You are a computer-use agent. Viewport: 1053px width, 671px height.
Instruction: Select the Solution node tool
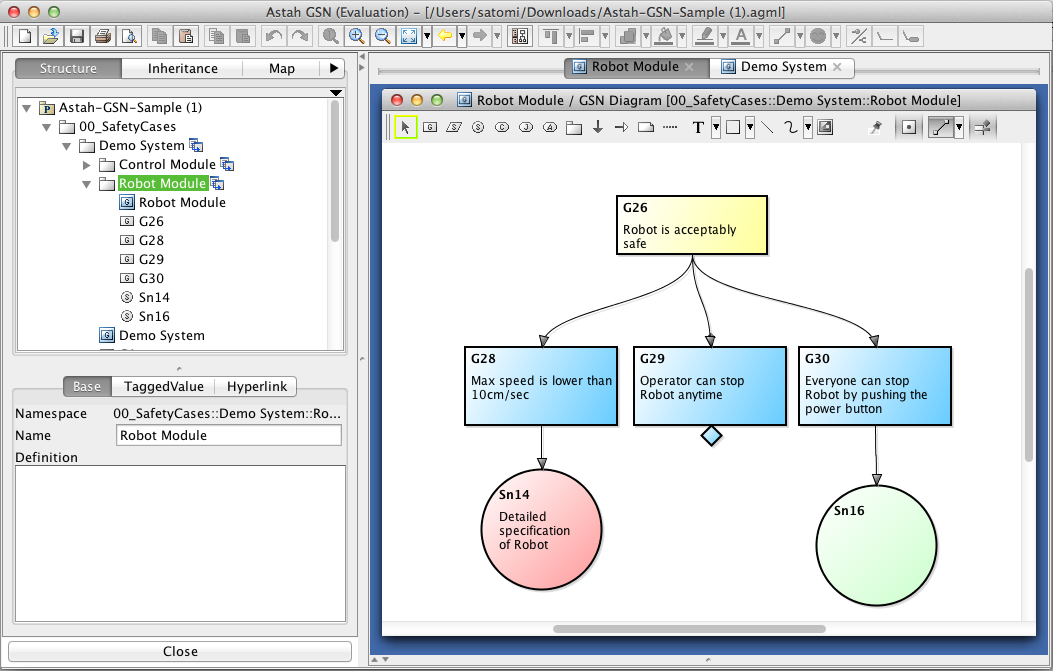pyautogui.click(x=478, y=128)
